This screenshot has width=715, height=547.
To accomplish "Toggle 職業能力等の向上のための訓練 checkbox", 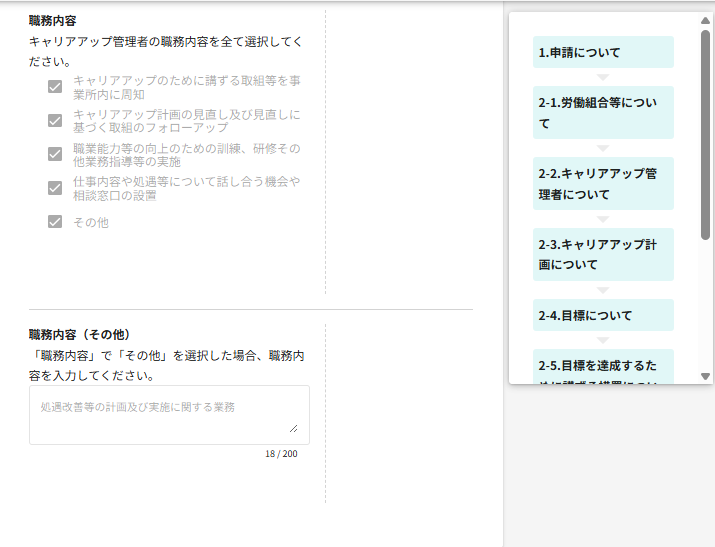I will click(55, 154).
